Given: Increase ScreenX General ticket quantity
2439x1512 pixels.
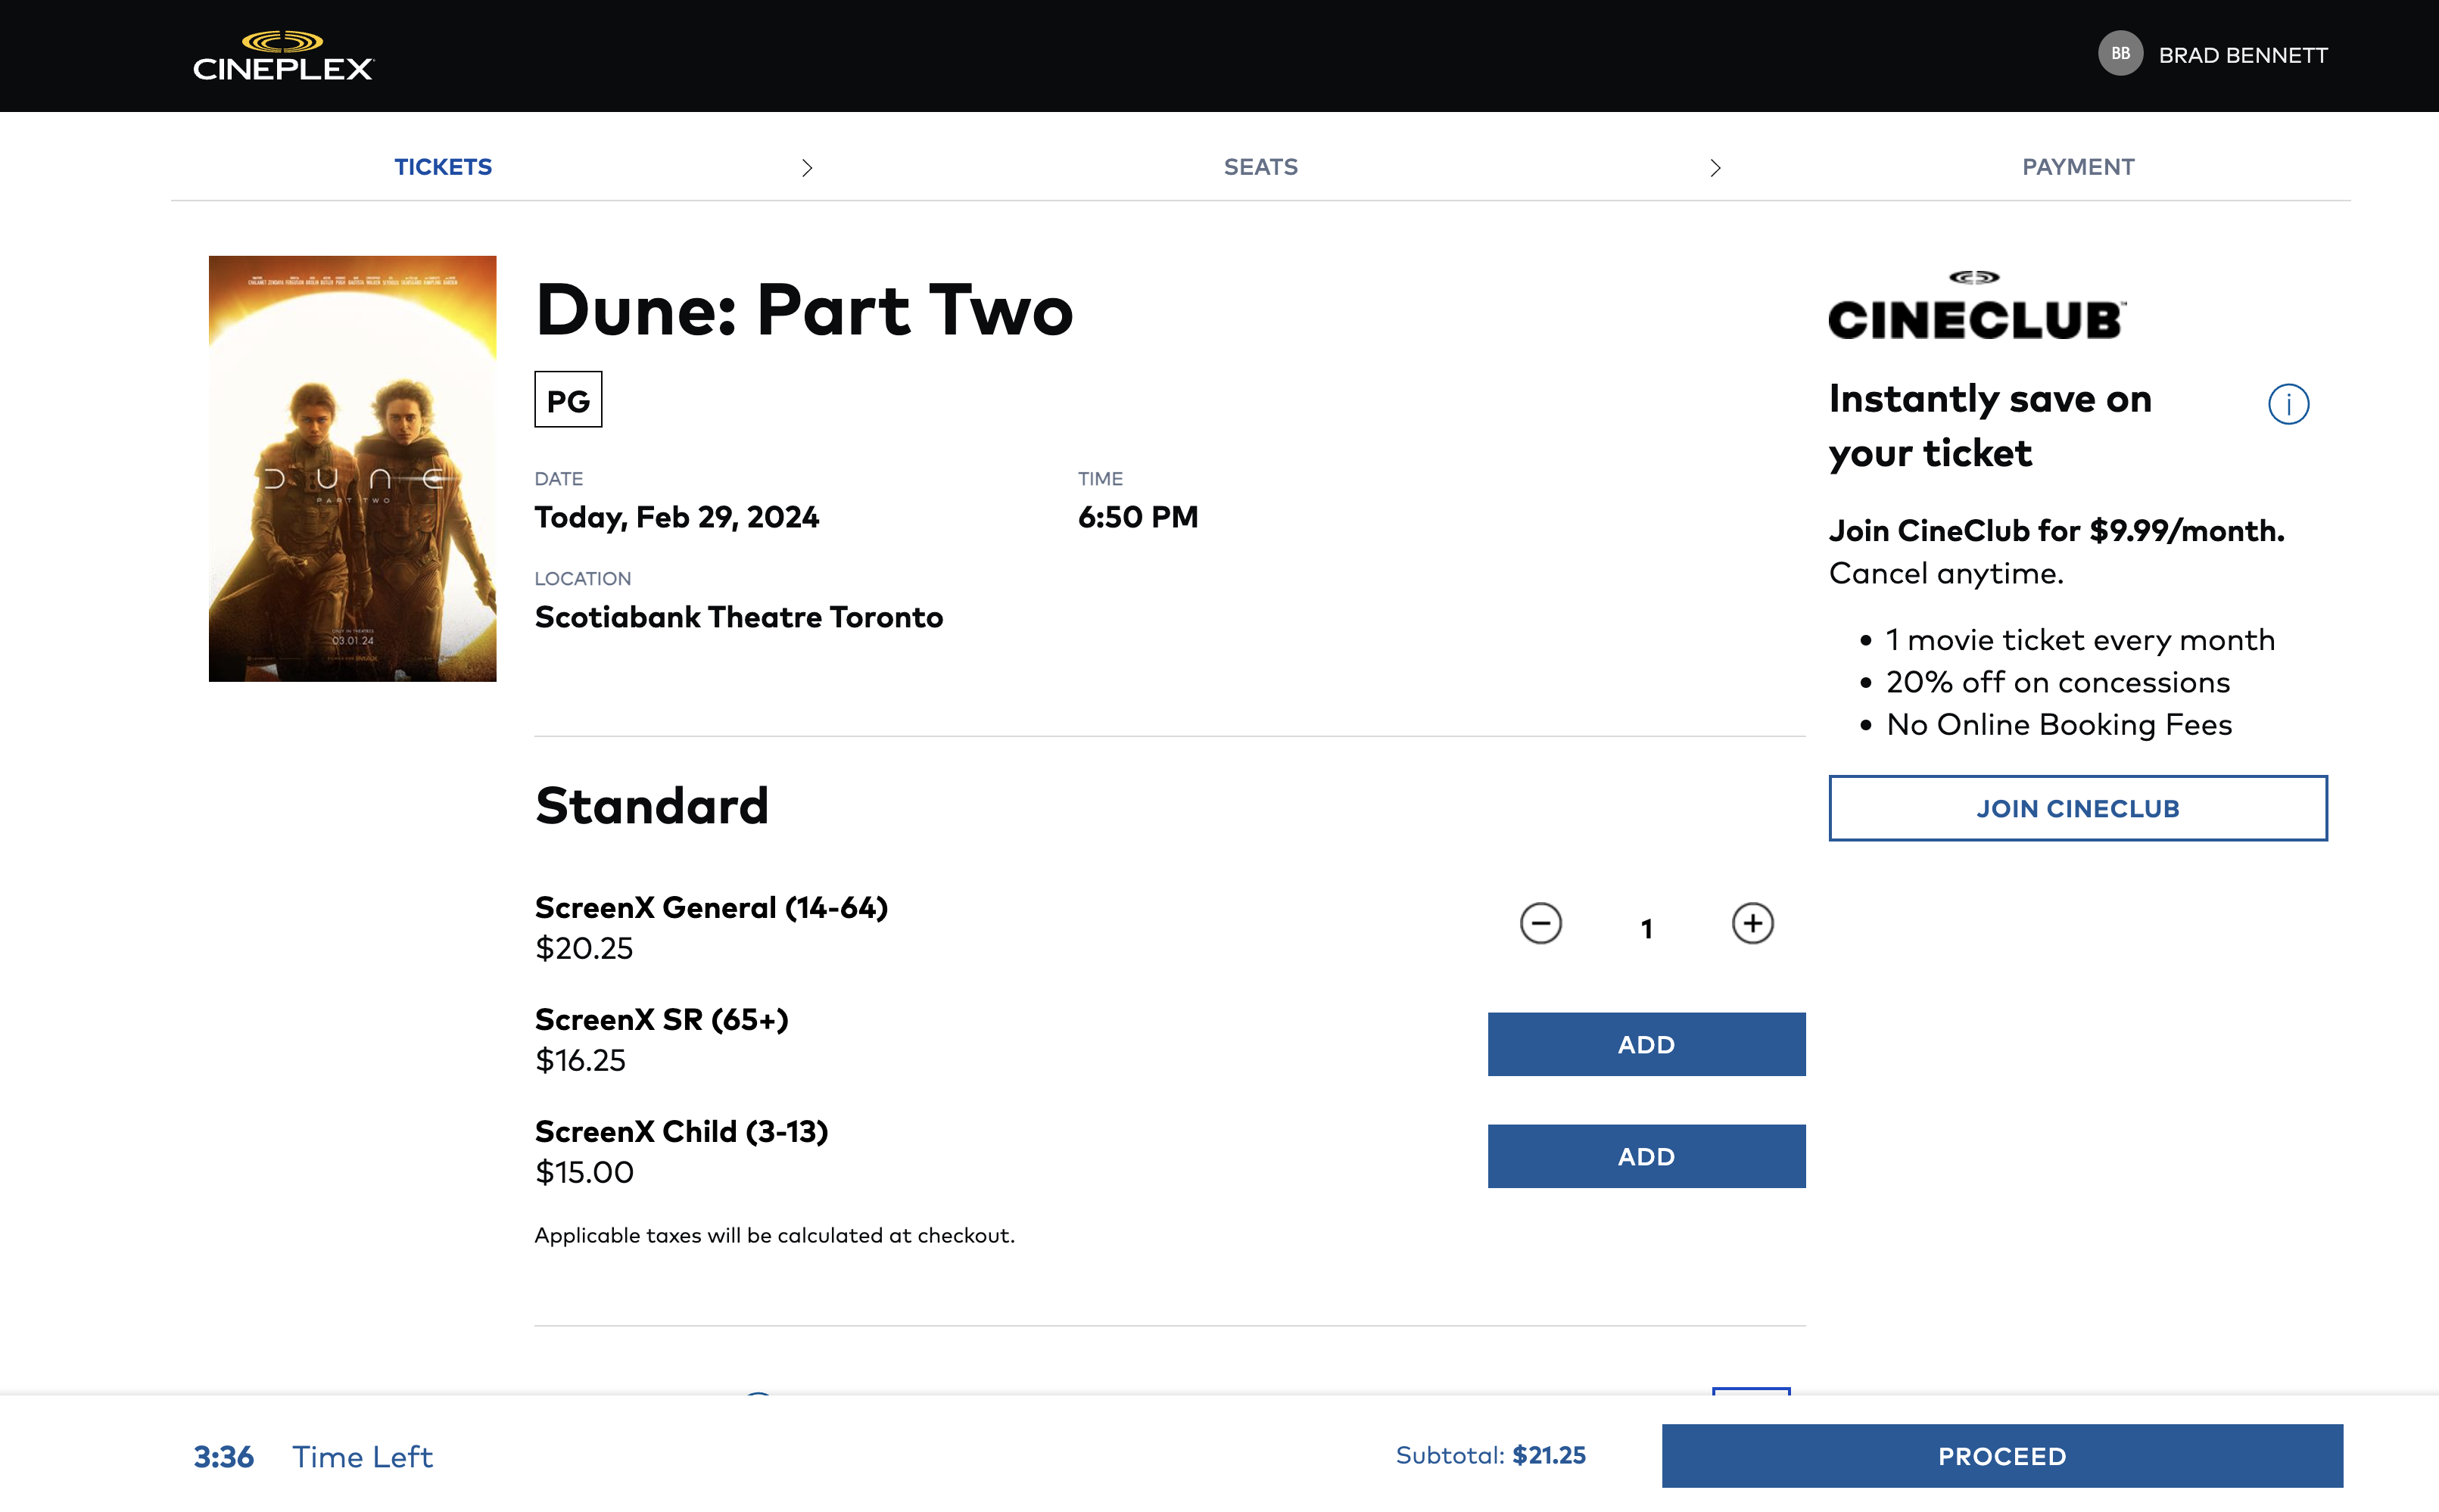Looking at the screenshot, I should click(1753, 923).
